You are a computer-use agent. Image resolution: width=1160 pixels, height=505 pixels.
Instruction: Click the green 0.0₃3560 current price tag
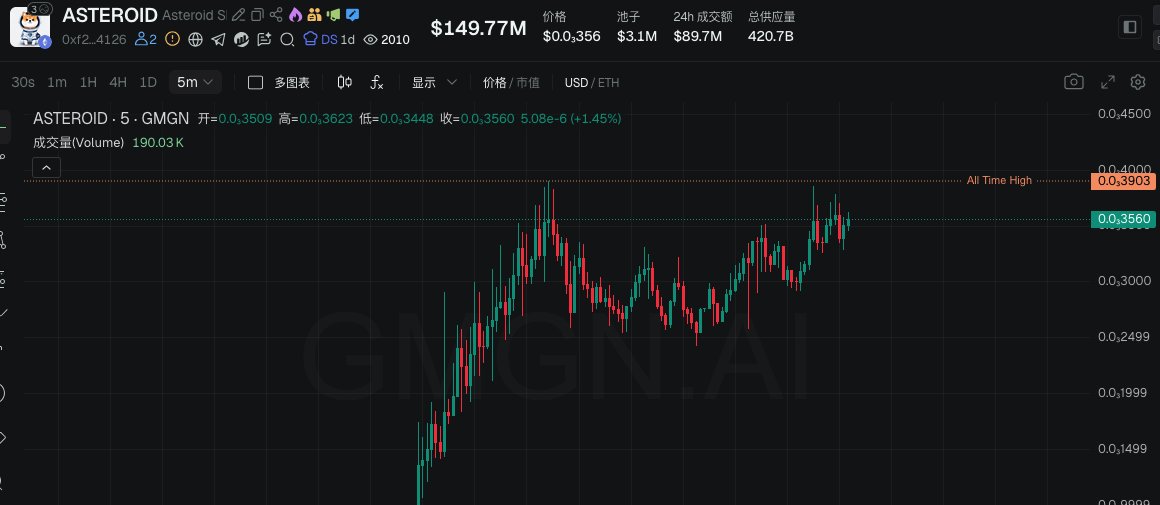tap(1124, 219)
